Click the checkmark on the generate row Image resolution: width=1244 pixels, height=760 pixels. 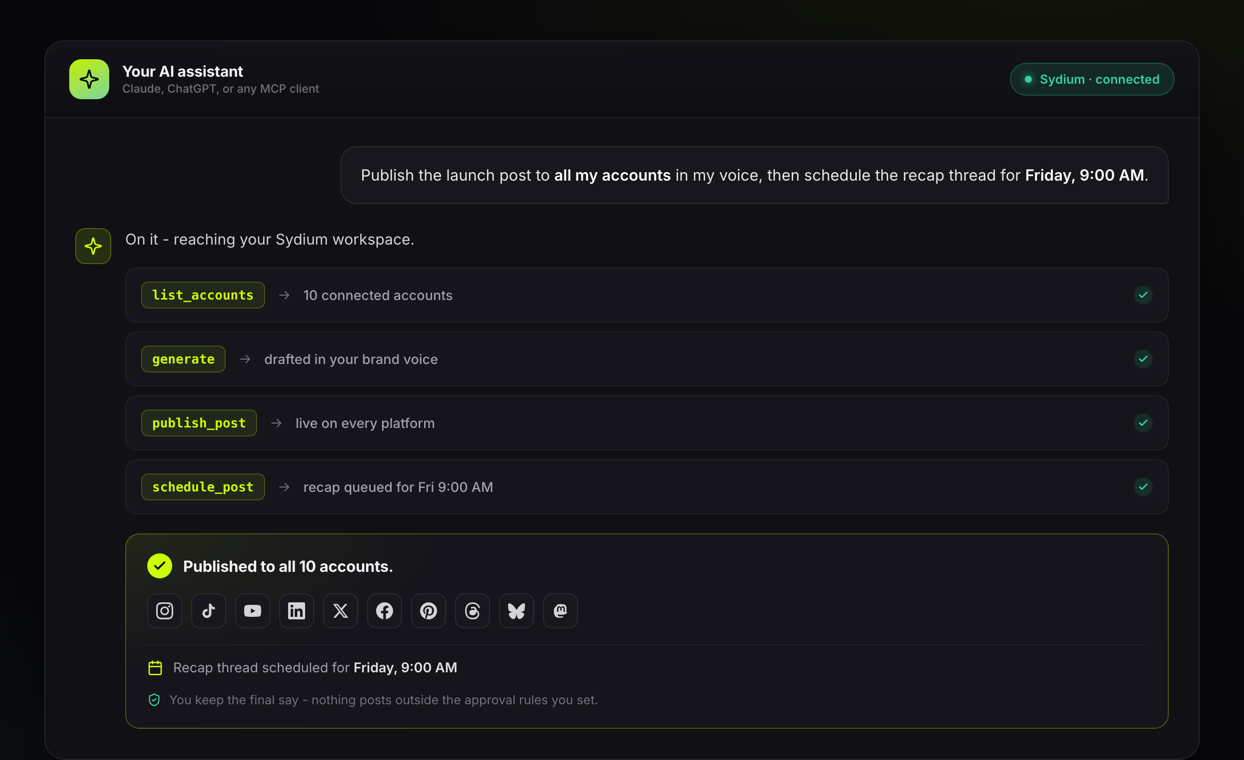pos(1143,359)
